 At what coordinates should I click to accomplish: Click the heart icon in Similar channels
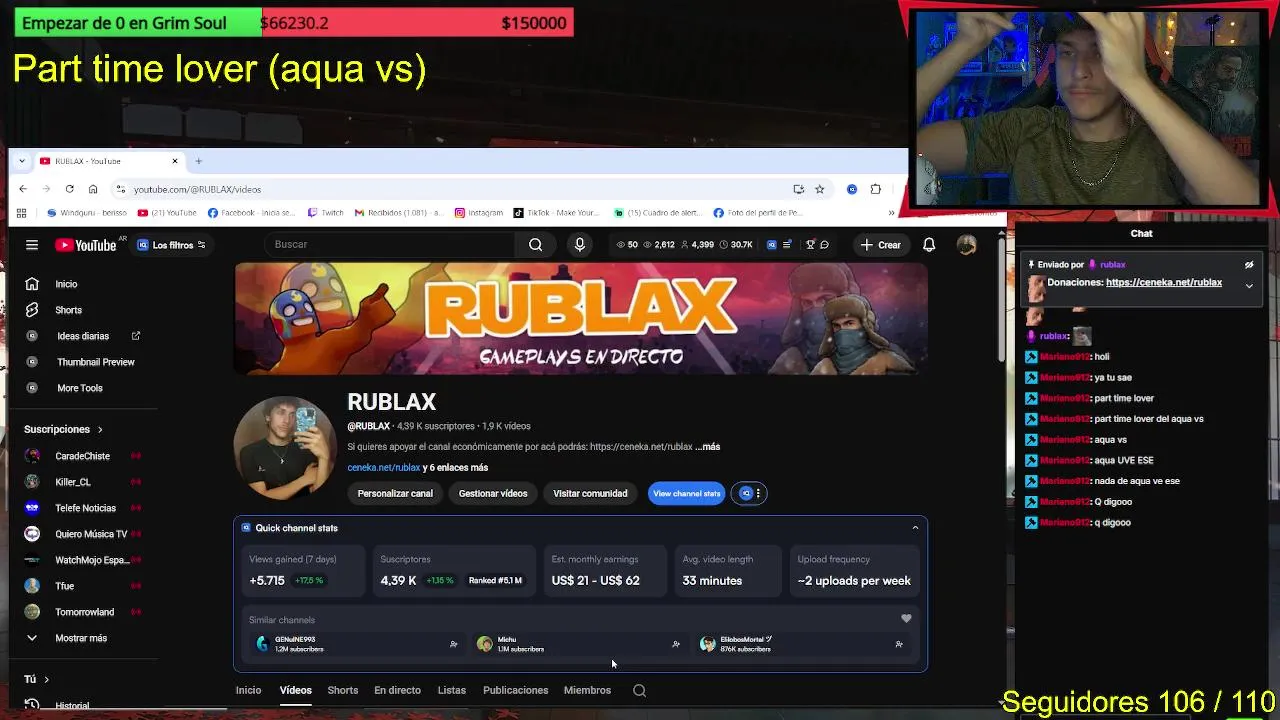point(906,619)
